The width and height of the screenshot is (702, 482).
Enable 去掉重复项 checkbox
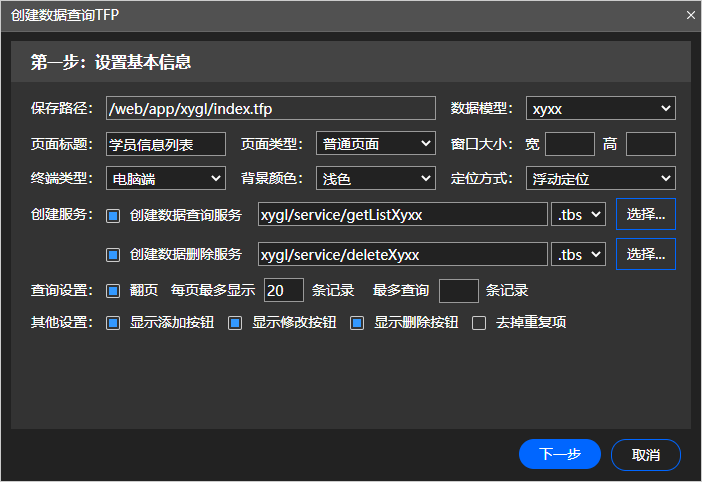coord(479,323)
